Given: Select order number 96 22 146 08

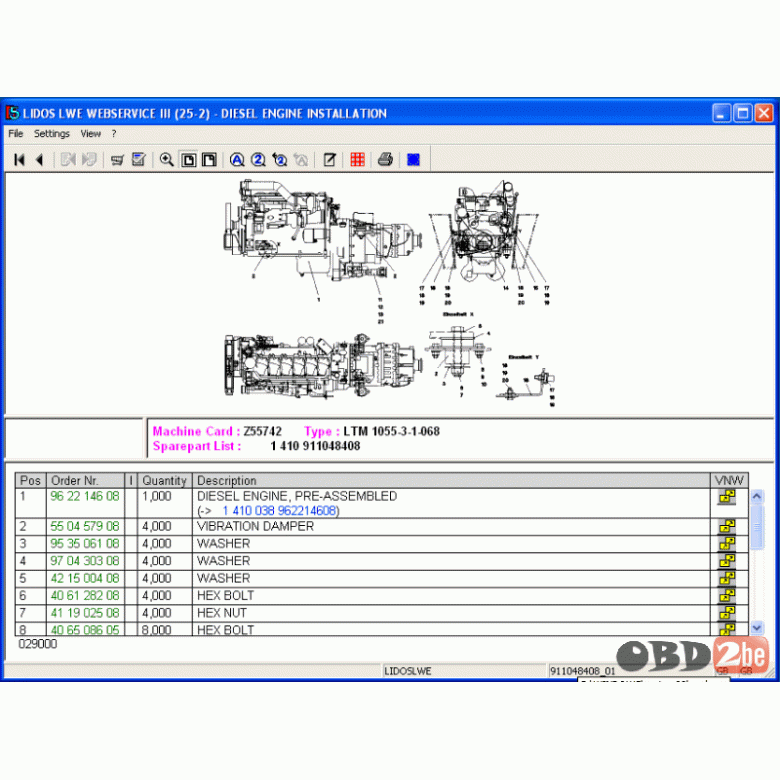Looking at the screenshot, I should click(x=85, y=496).
